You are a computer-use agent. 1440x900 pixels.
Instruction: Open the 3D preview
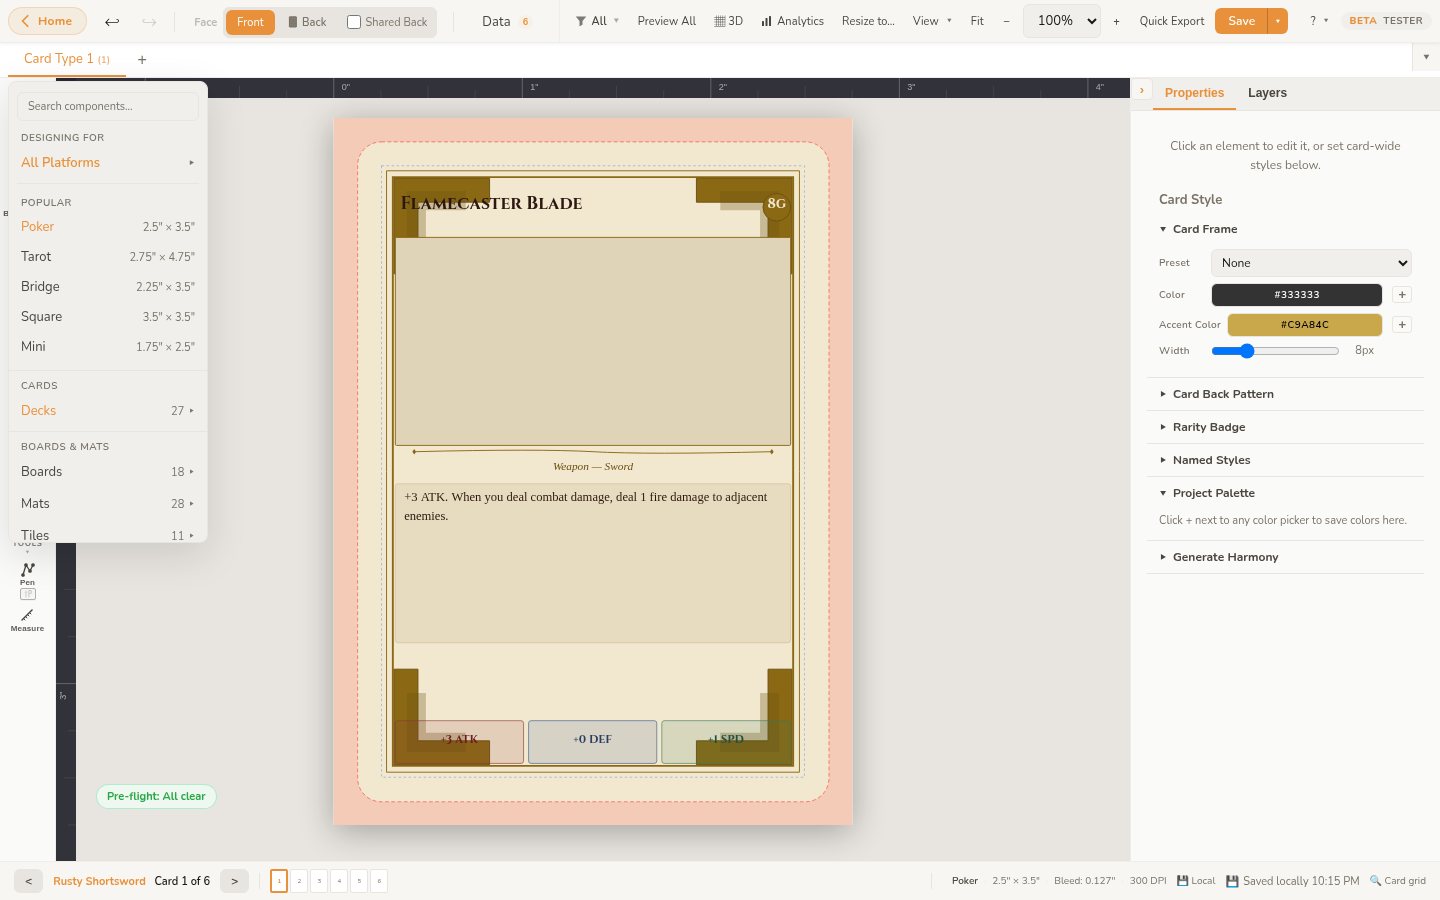[728, 21]
